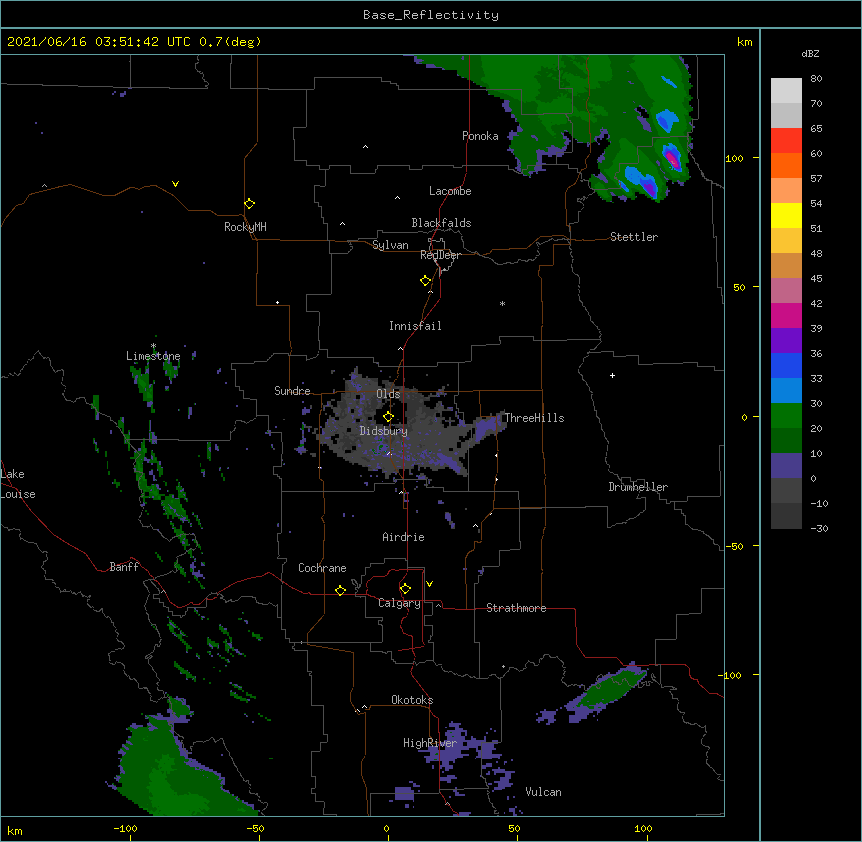This screenshot has height=842, width=862.
Task: Click the Banff town label
Action: pos(124,567)
